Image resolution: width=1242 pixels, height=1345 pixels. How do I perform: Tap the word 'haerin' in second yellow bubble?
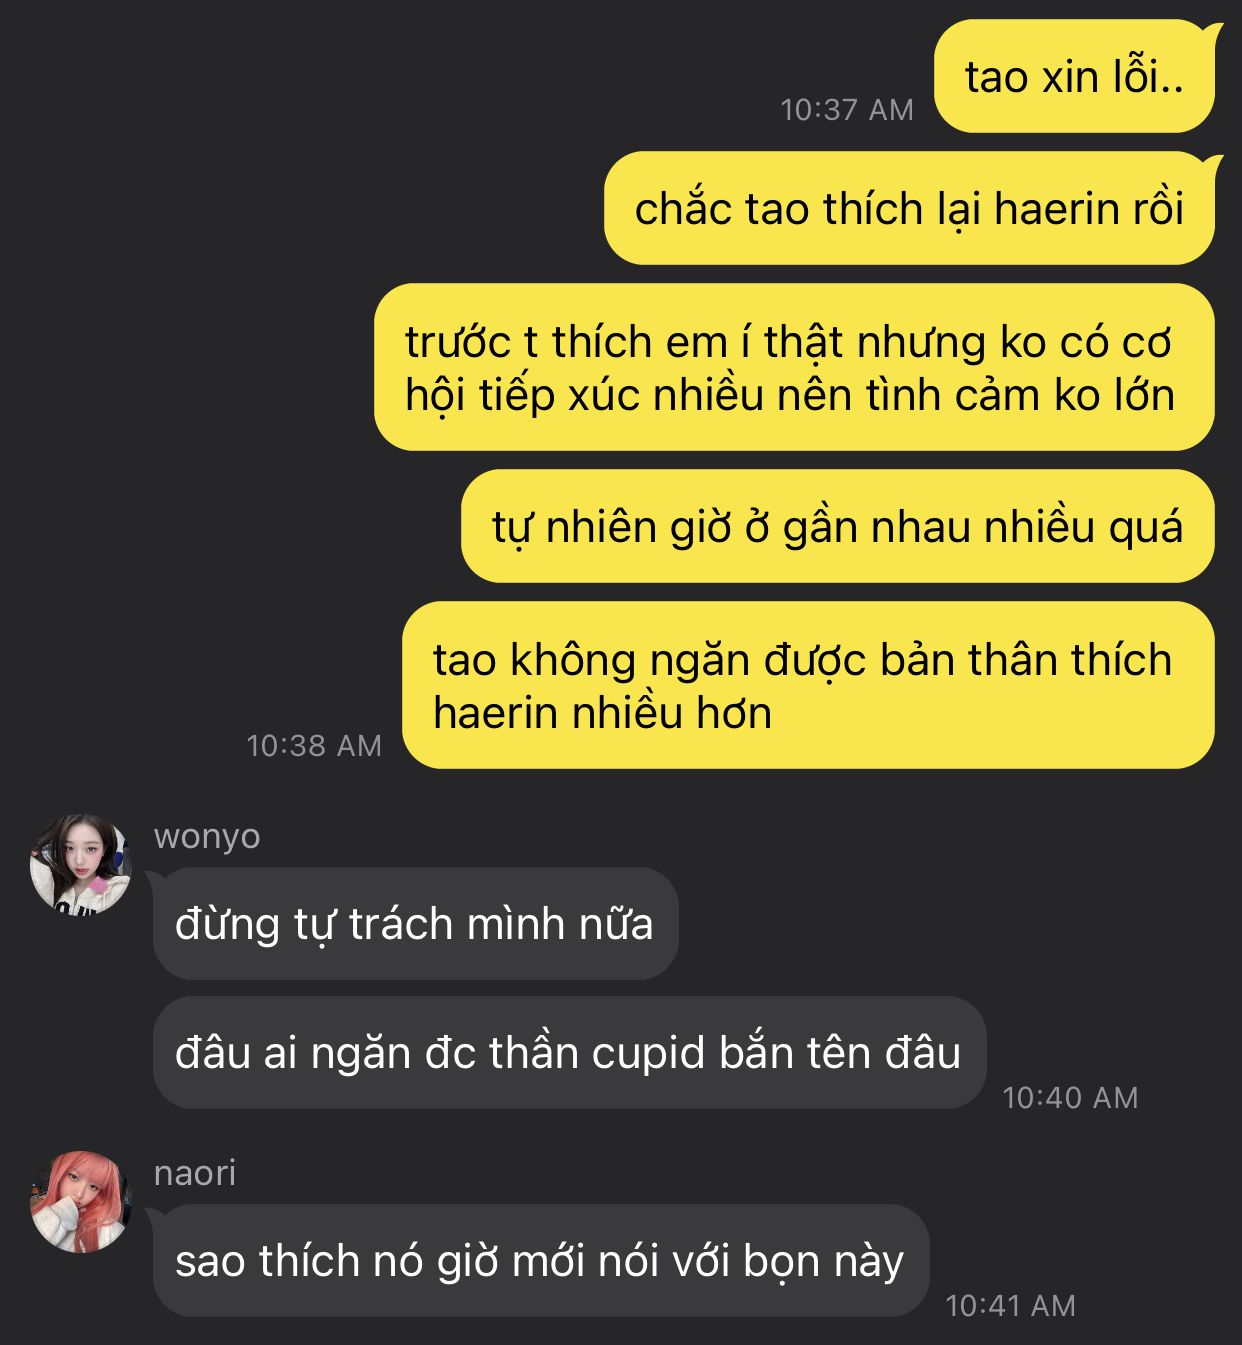pyautogui.click(x=1057, y=209)
